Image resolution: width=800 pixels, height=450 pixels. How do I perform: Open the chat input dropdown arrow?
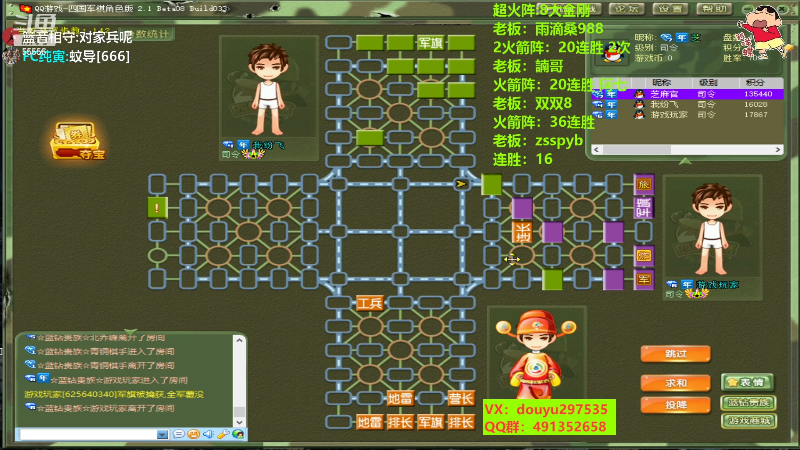pos(162,435)
